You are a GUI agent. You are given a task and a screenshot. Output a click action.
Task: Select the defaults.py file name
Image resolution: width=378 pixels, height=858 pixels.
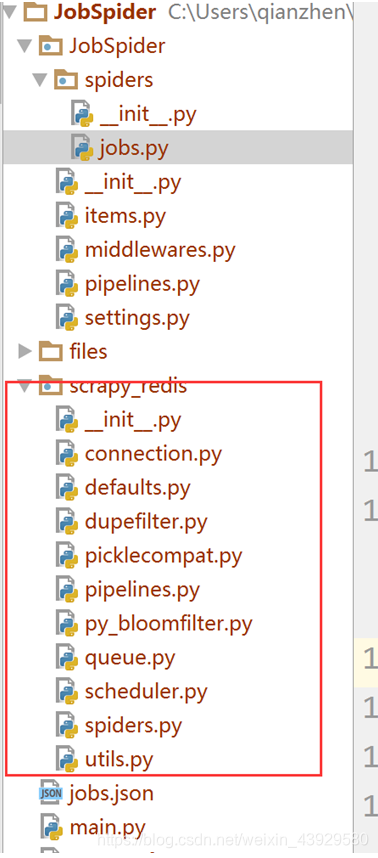(137, 488)
